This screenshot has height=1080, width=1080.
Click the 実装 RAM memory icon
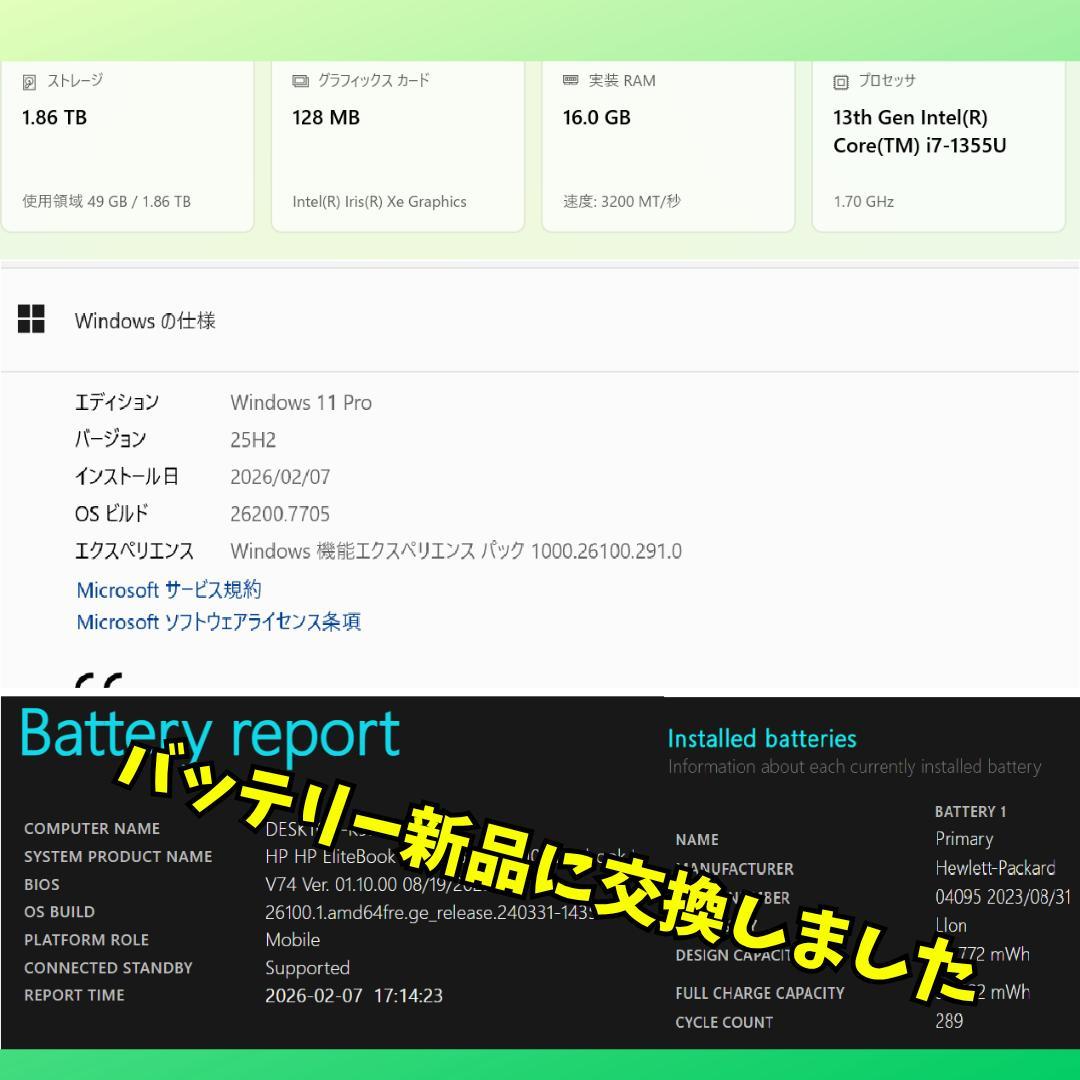pyautogui.click(x=571, y=81)
